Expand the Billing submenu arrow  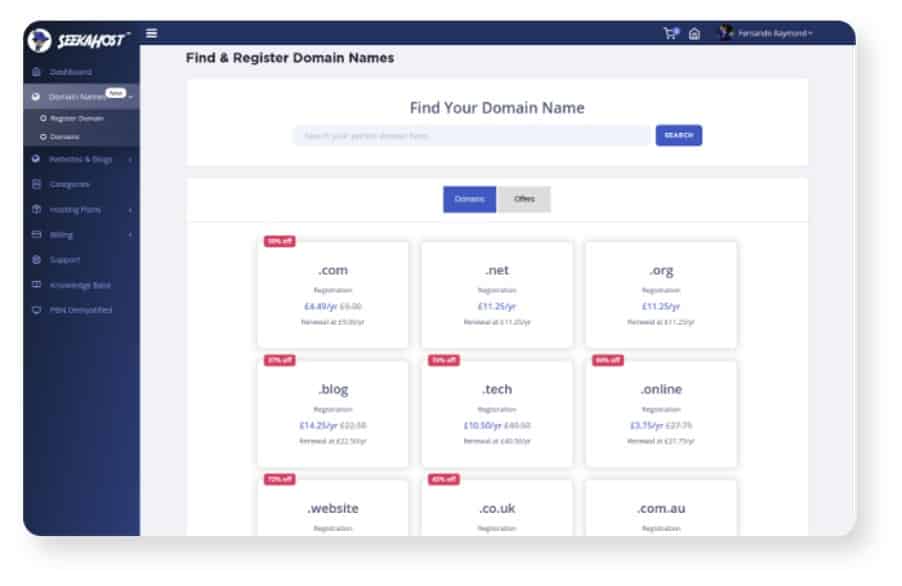tap(131, 235)
